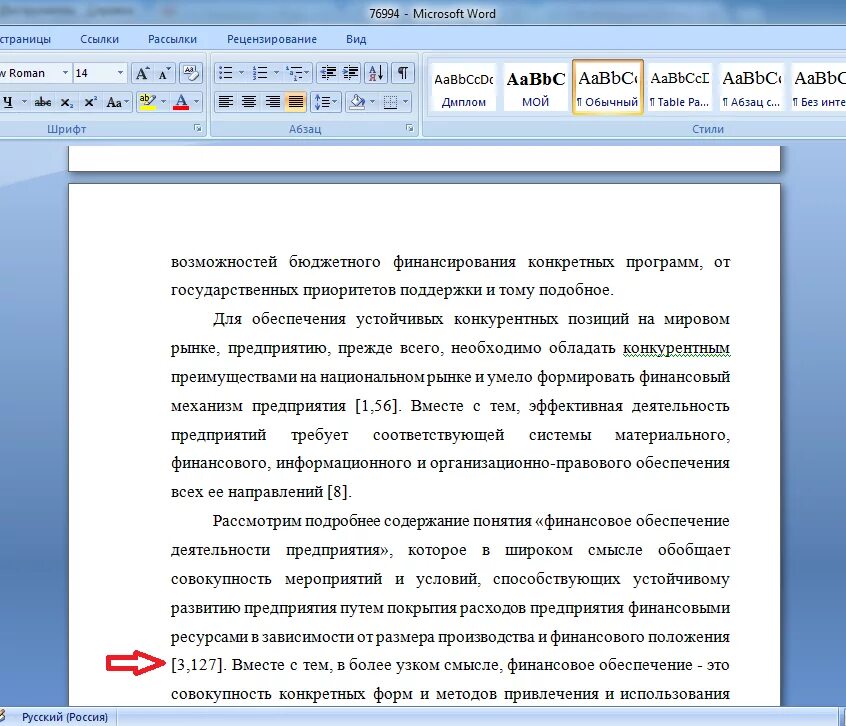This screenshot has width=846, height=726.
Task: Open the borders dropdown arrow
Action: [x=405, y=101]
